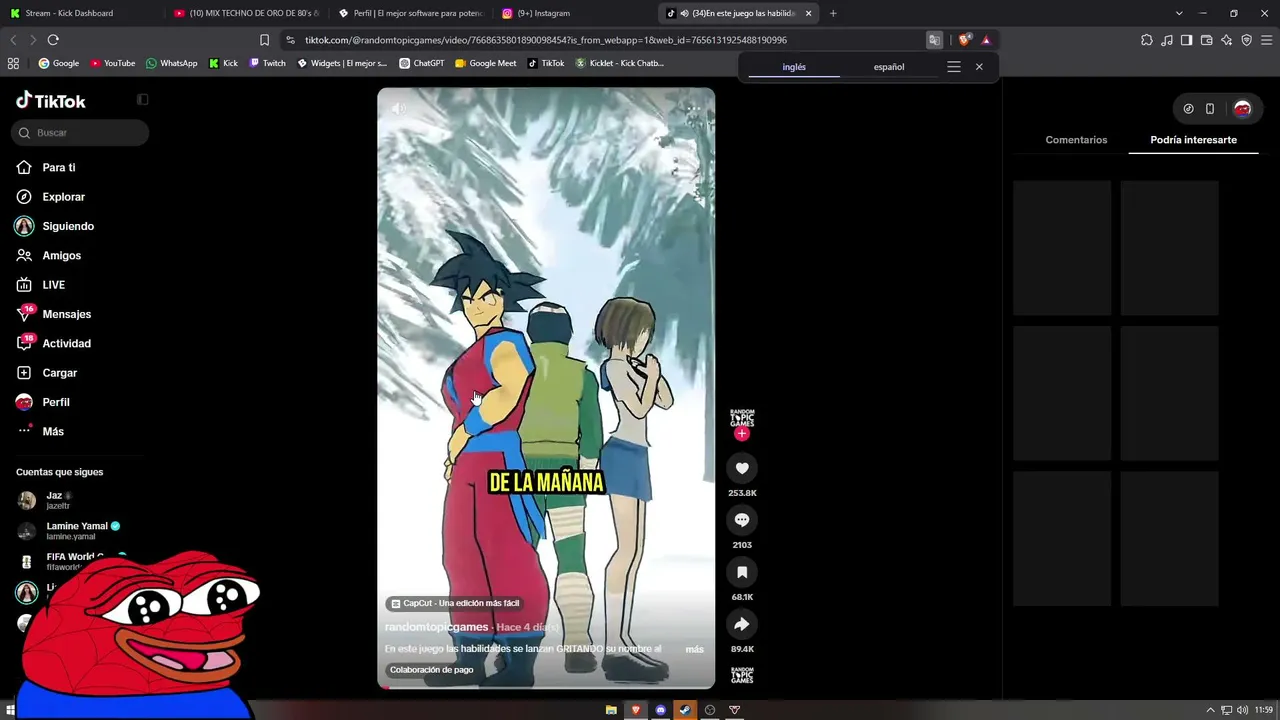Open the Brave VPN shield icon
1280x720 pixels.
click(x=1246, y=40)
